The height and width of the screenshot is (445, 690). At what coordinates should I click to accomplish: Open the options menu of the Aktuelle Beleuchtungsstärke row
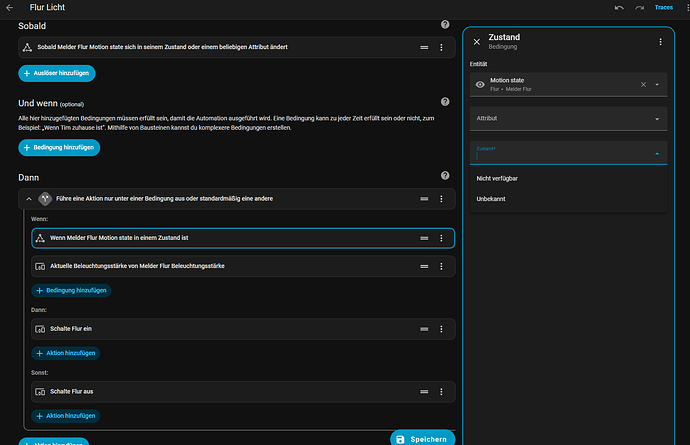[441, 266]
